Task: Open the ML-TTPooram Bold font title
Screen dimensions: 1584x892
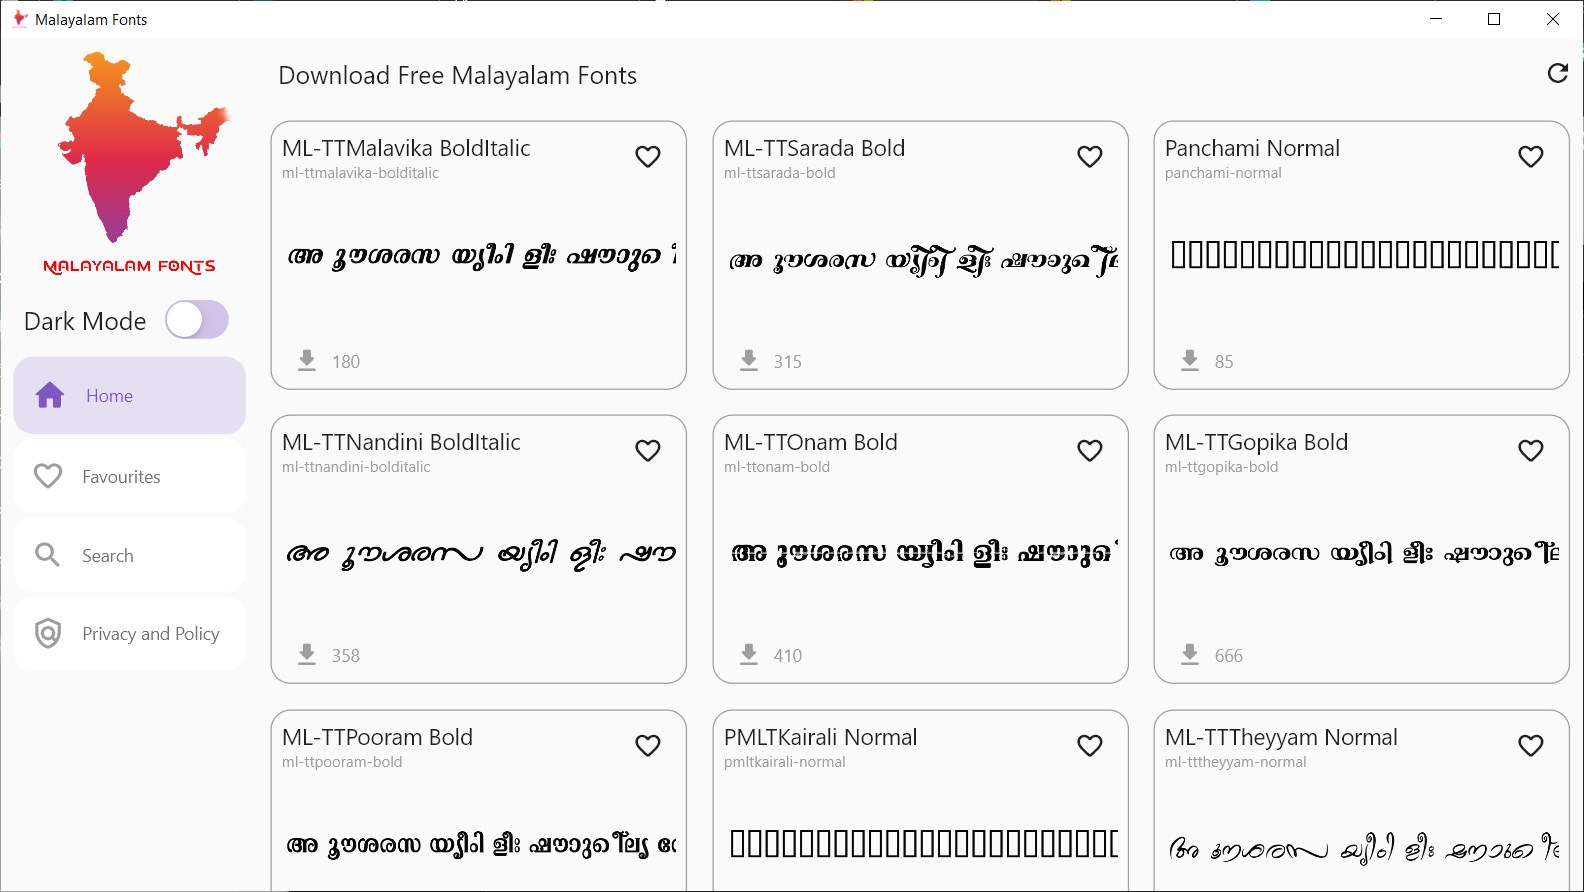Action: (x=377, y=737)
